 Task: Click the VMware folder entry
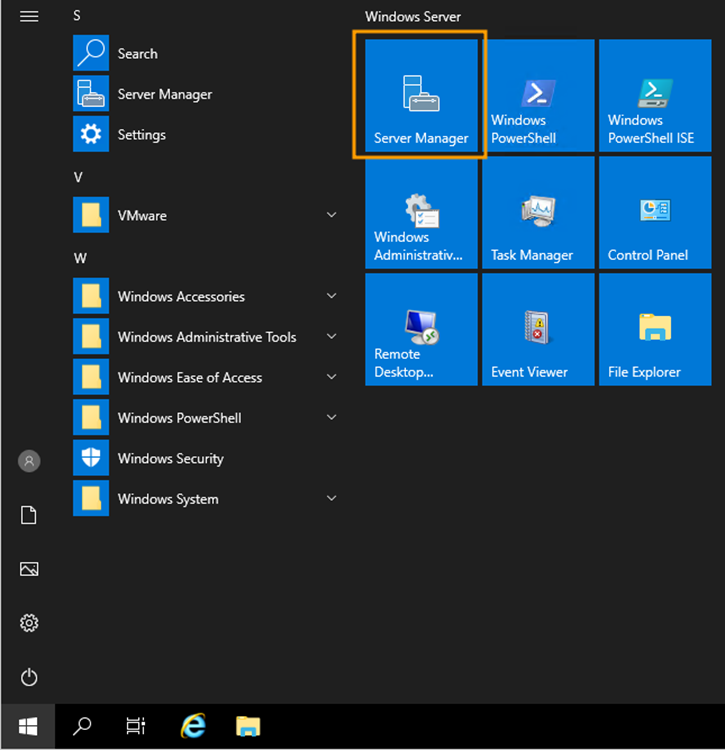pos(208,215)
